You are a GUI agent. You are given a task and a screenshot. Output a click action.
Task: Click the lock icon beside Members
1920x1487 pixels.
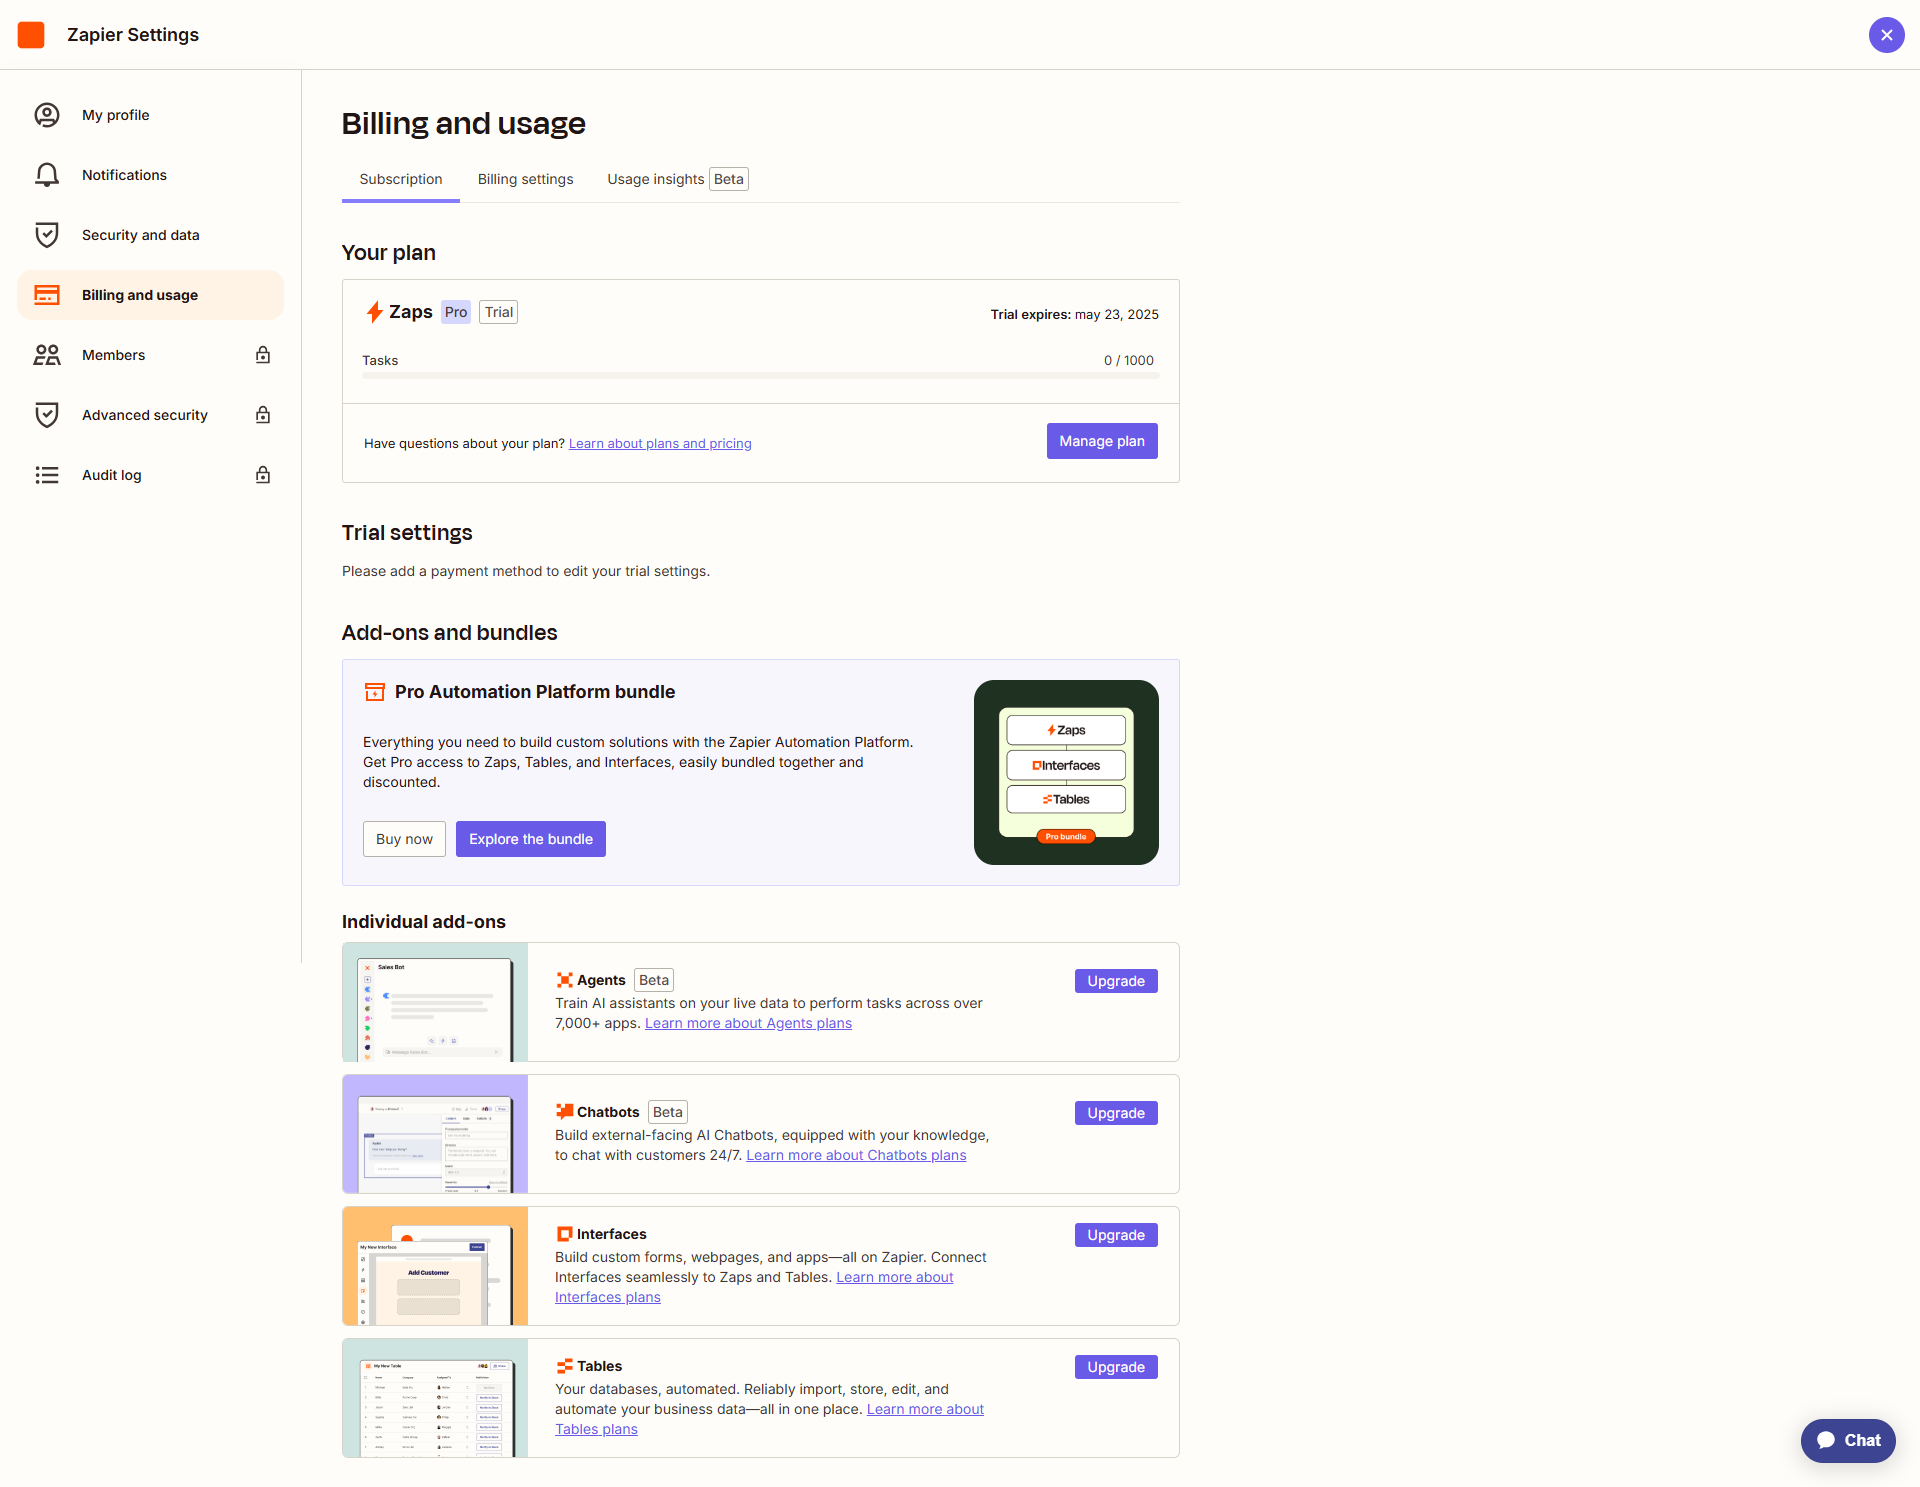(x=263, y=355)
